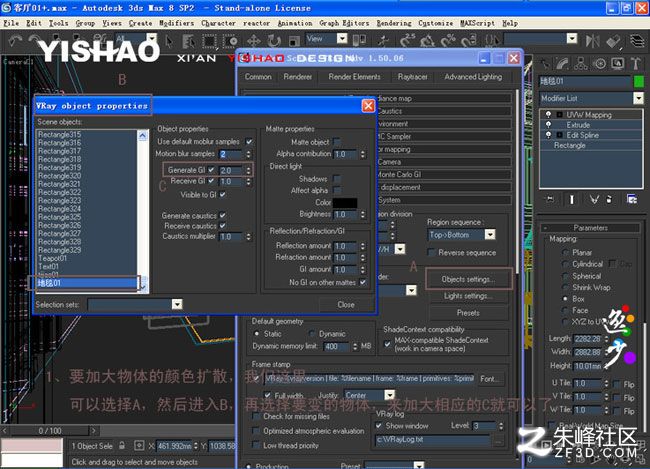Toggle the Extrude modifier lightbulb
The height and width of the screenshot is (469, 650).
(x=548, y=124)
